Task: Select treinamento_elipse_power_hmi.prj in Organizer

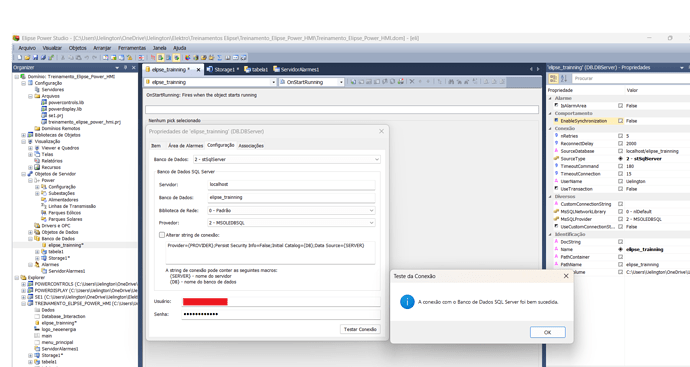Action: click(x=84, y=122)
